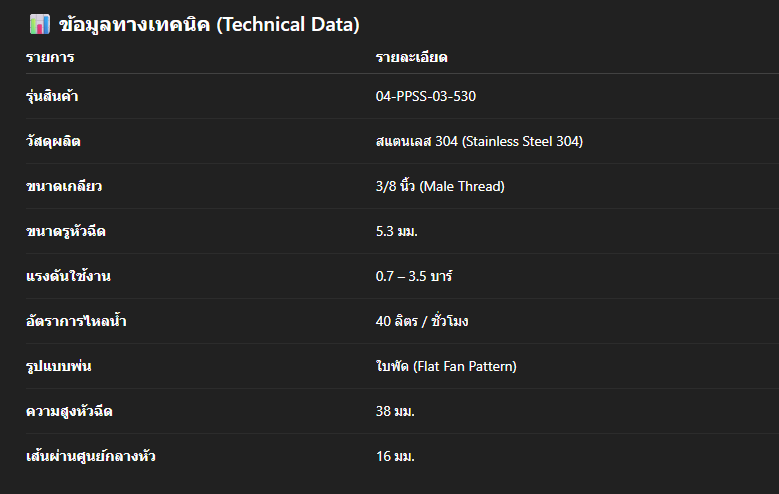The image size is (779, 494).
Task: Click the 16 มม. head diameter value
Action: pyautogui.click(x=395, y=457)
